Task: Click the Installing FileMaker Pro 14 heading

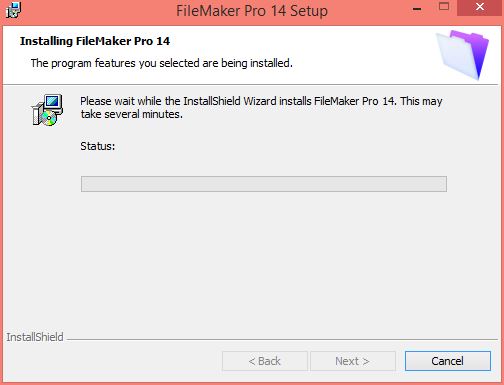Action: (95, 41)
